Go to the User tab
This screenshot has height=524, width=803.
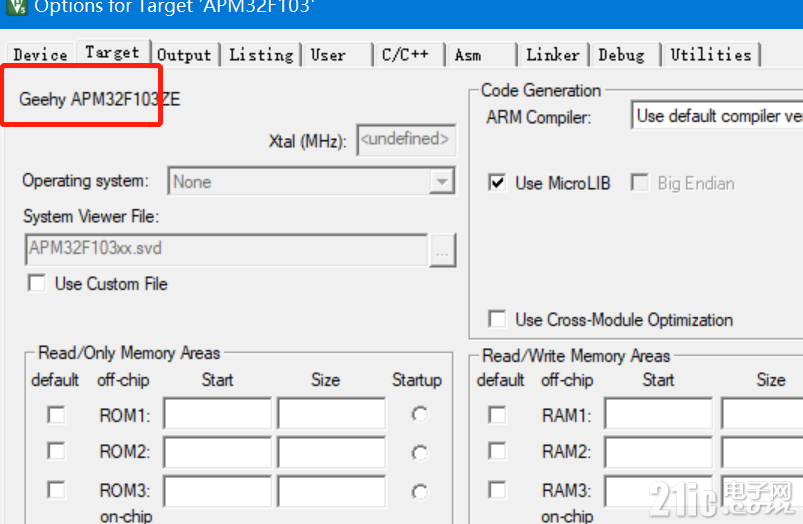coord(338,54)
